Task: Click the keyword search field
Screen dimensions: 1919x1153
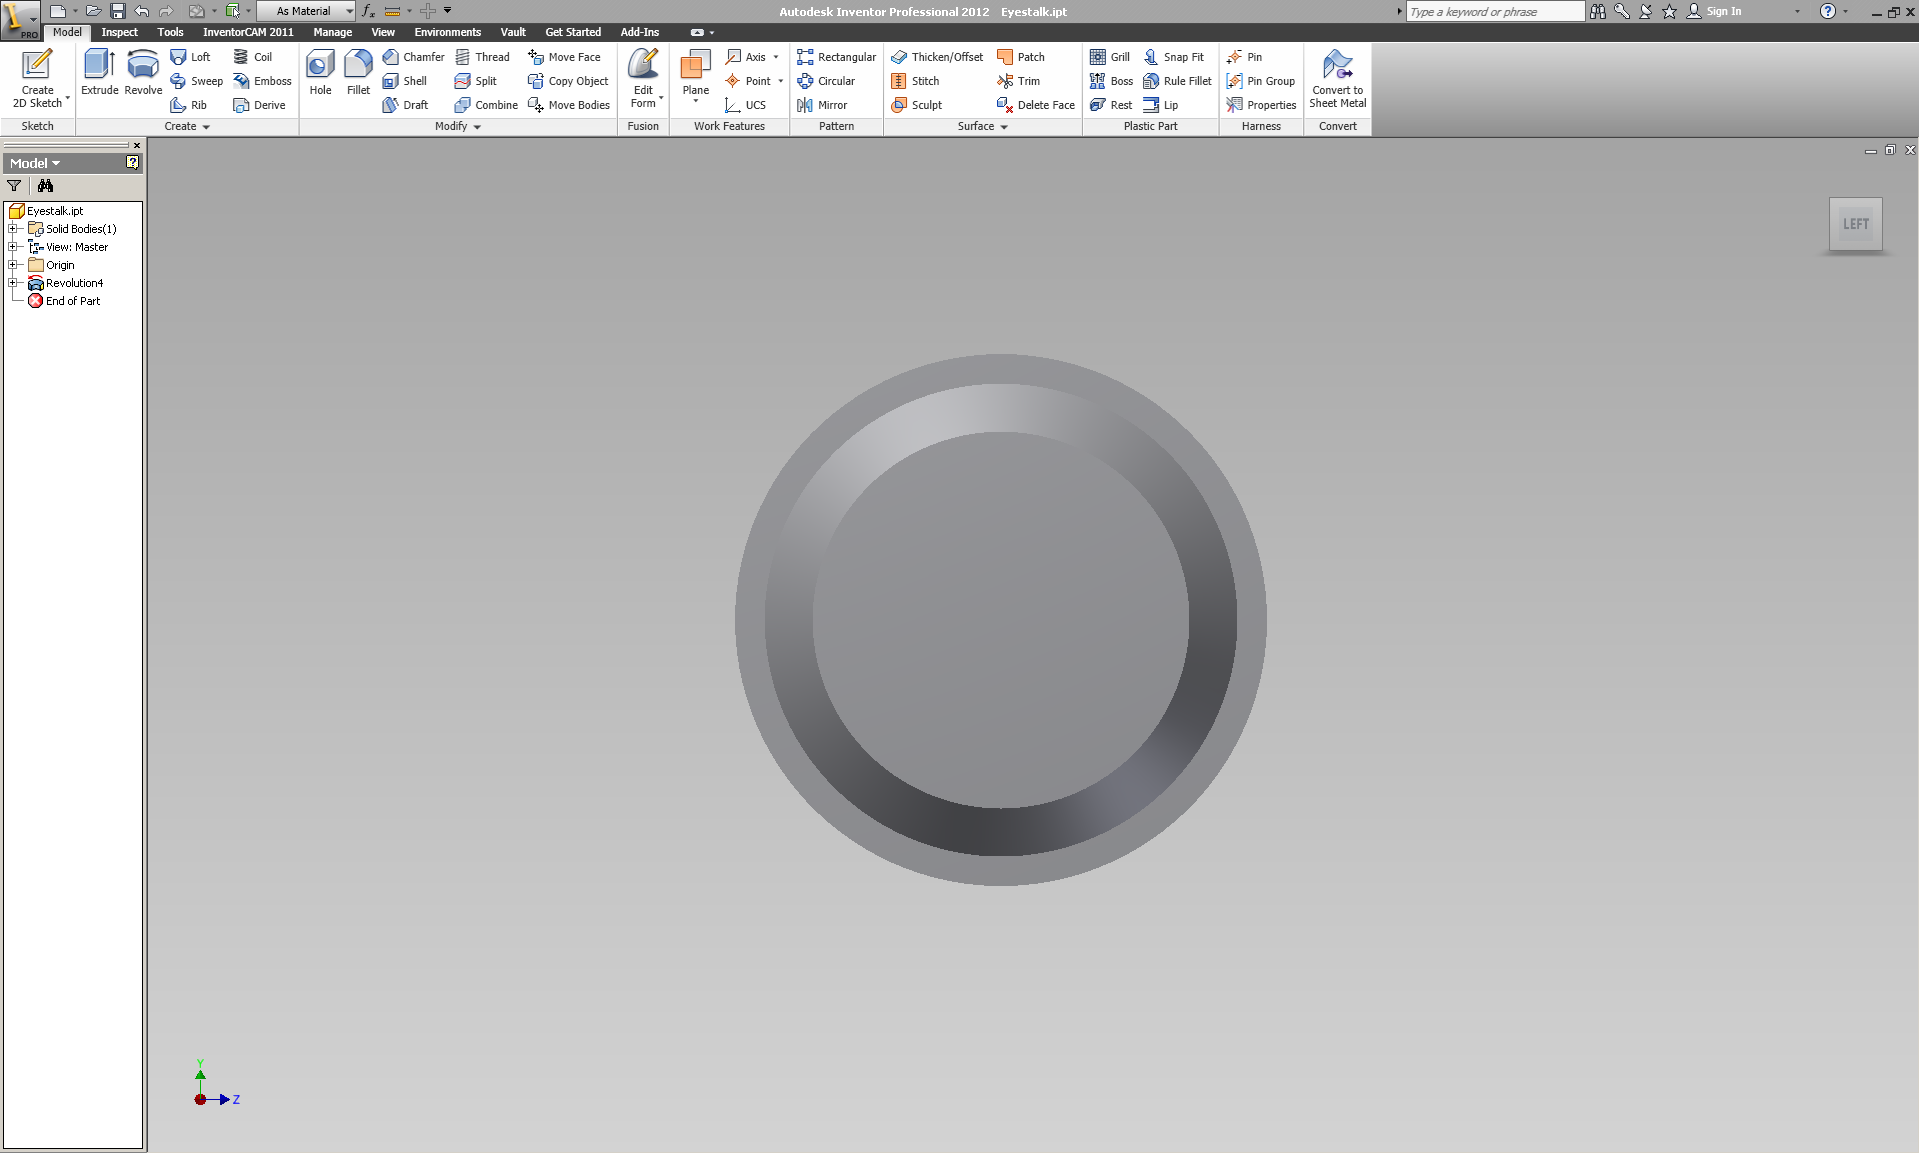Action: tap(1495, 12)
